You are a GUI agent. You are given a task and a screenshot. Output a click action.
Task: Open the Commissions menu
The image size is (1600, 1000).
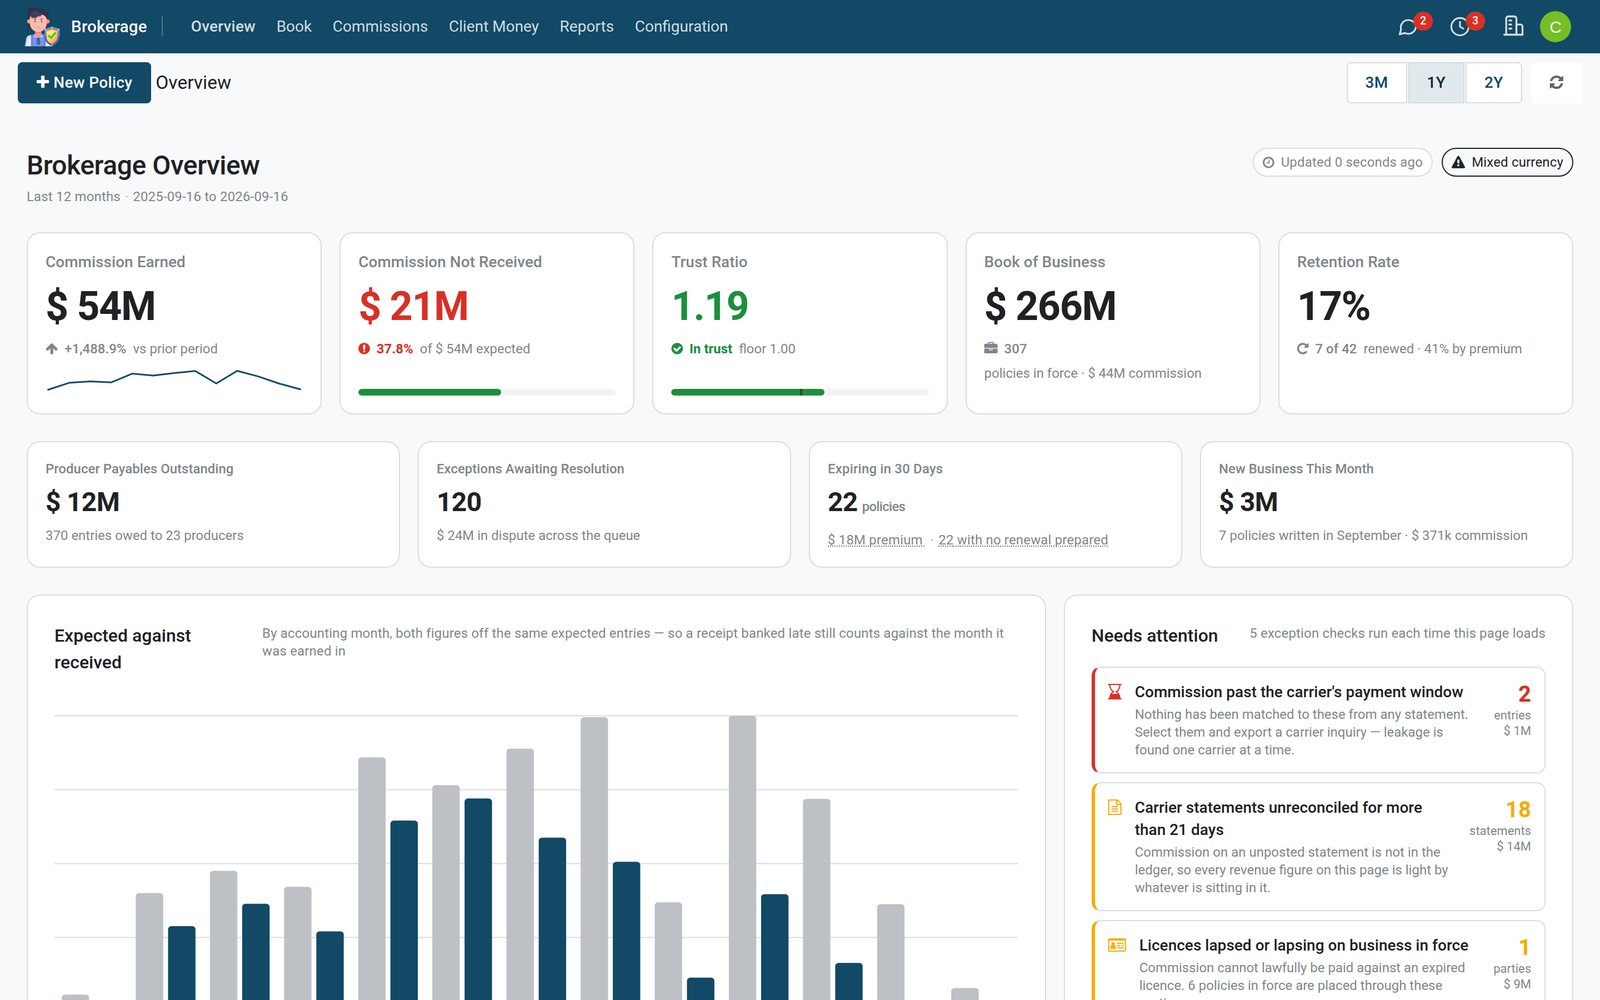tap(380, 26)
